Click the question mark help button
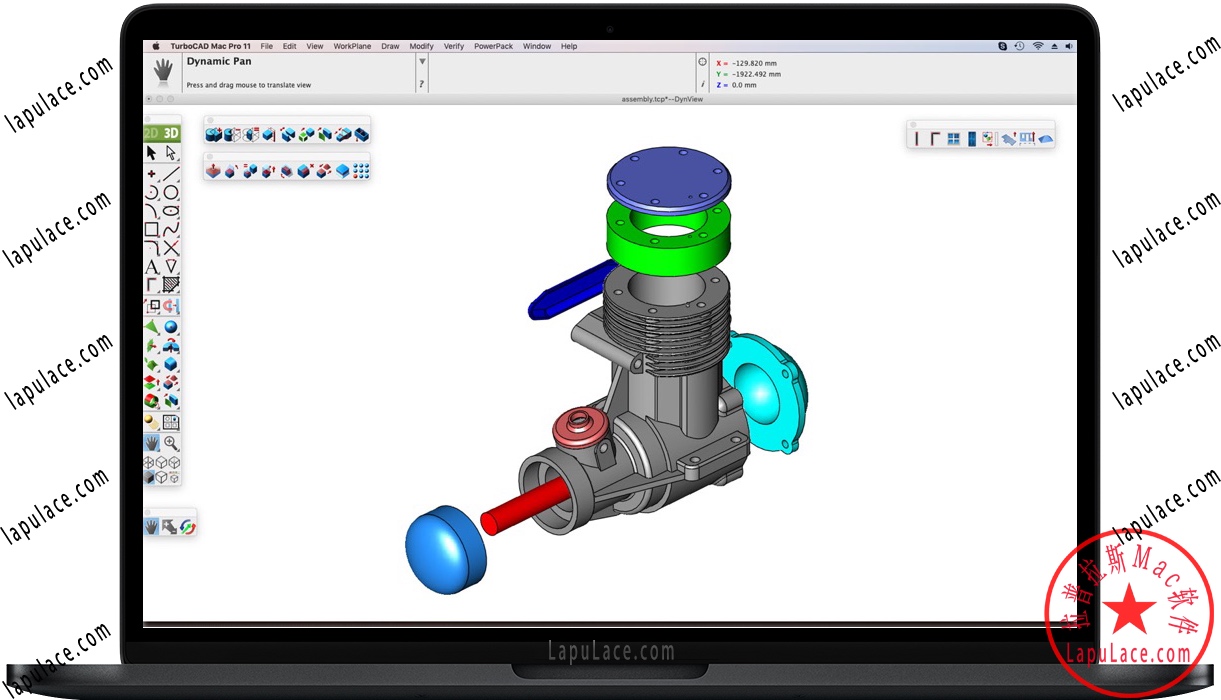The image size is (1221, 700). pos(422,84)
